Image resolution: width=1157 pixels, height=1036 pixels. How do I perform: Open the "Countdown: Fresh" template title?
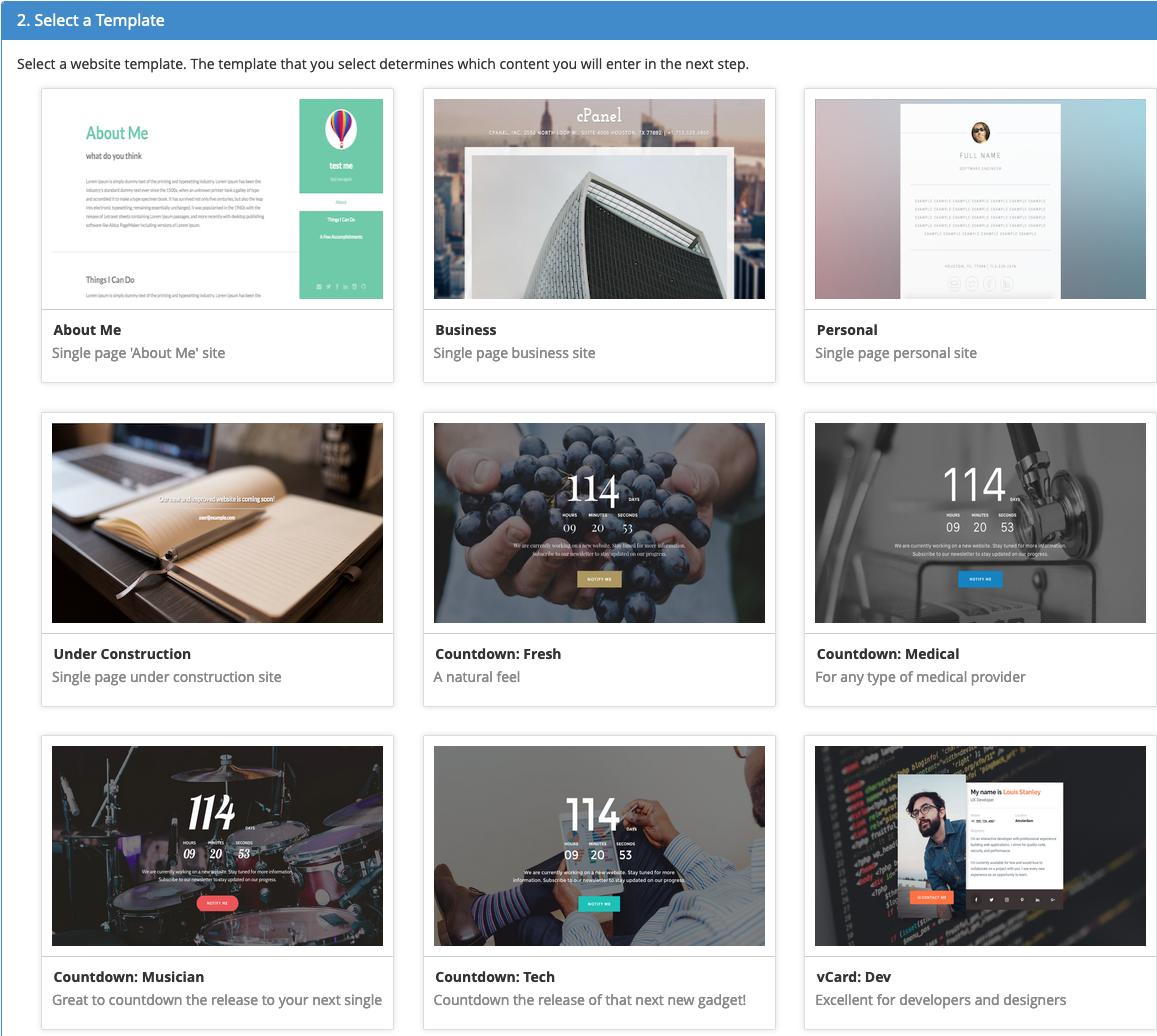coord(498,654)
